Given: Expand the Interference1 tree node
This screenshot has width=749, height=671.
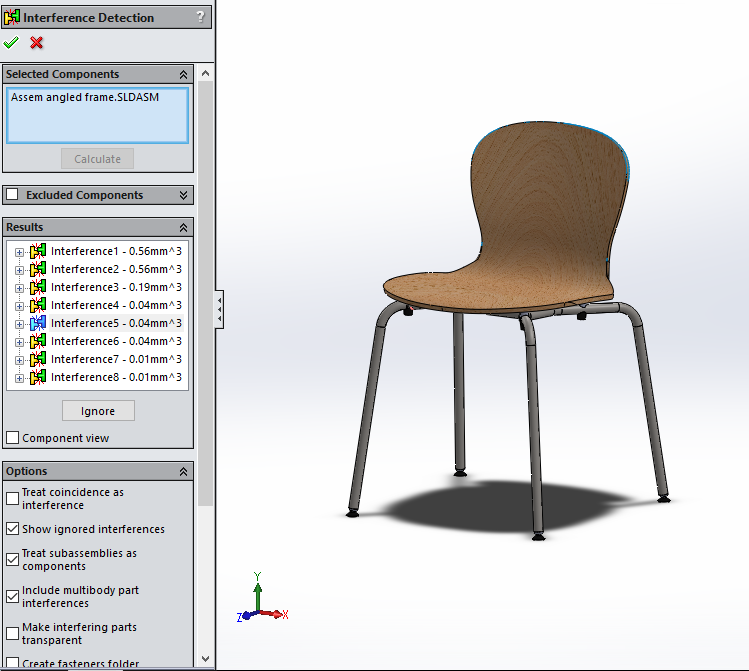Looking at the screenshot, I should (x=19, y=252).
